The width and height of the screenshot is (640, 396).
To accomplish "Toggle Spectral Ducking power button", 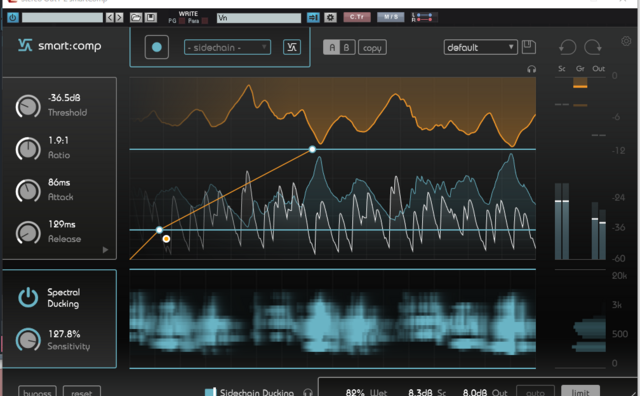I will coord(28,297).
